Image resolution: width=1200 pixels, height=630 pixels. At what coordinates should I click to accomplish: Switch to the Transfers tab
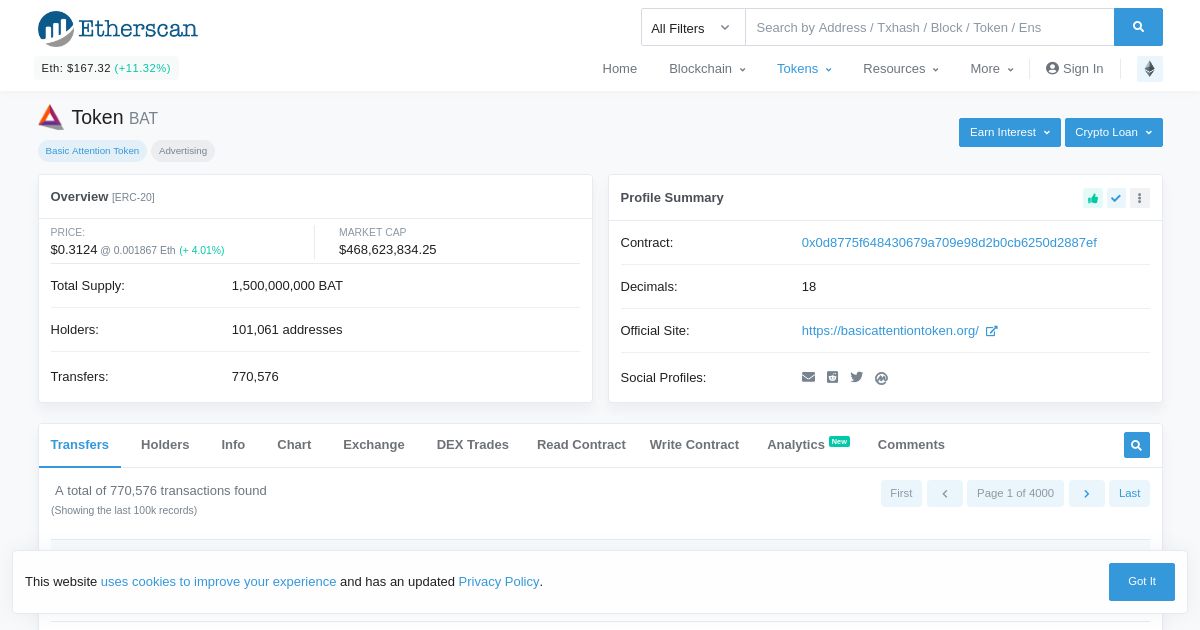tap(80, 445)
